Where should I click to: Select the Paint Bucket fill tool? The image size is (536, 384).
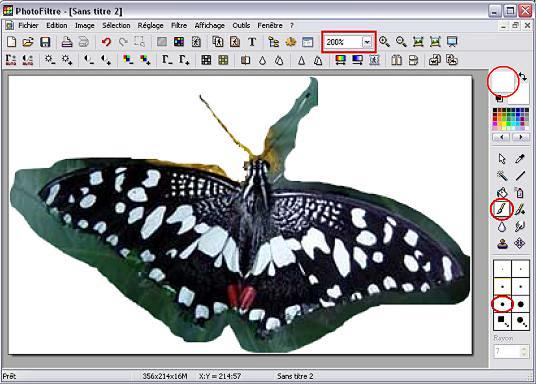(501, 193)
